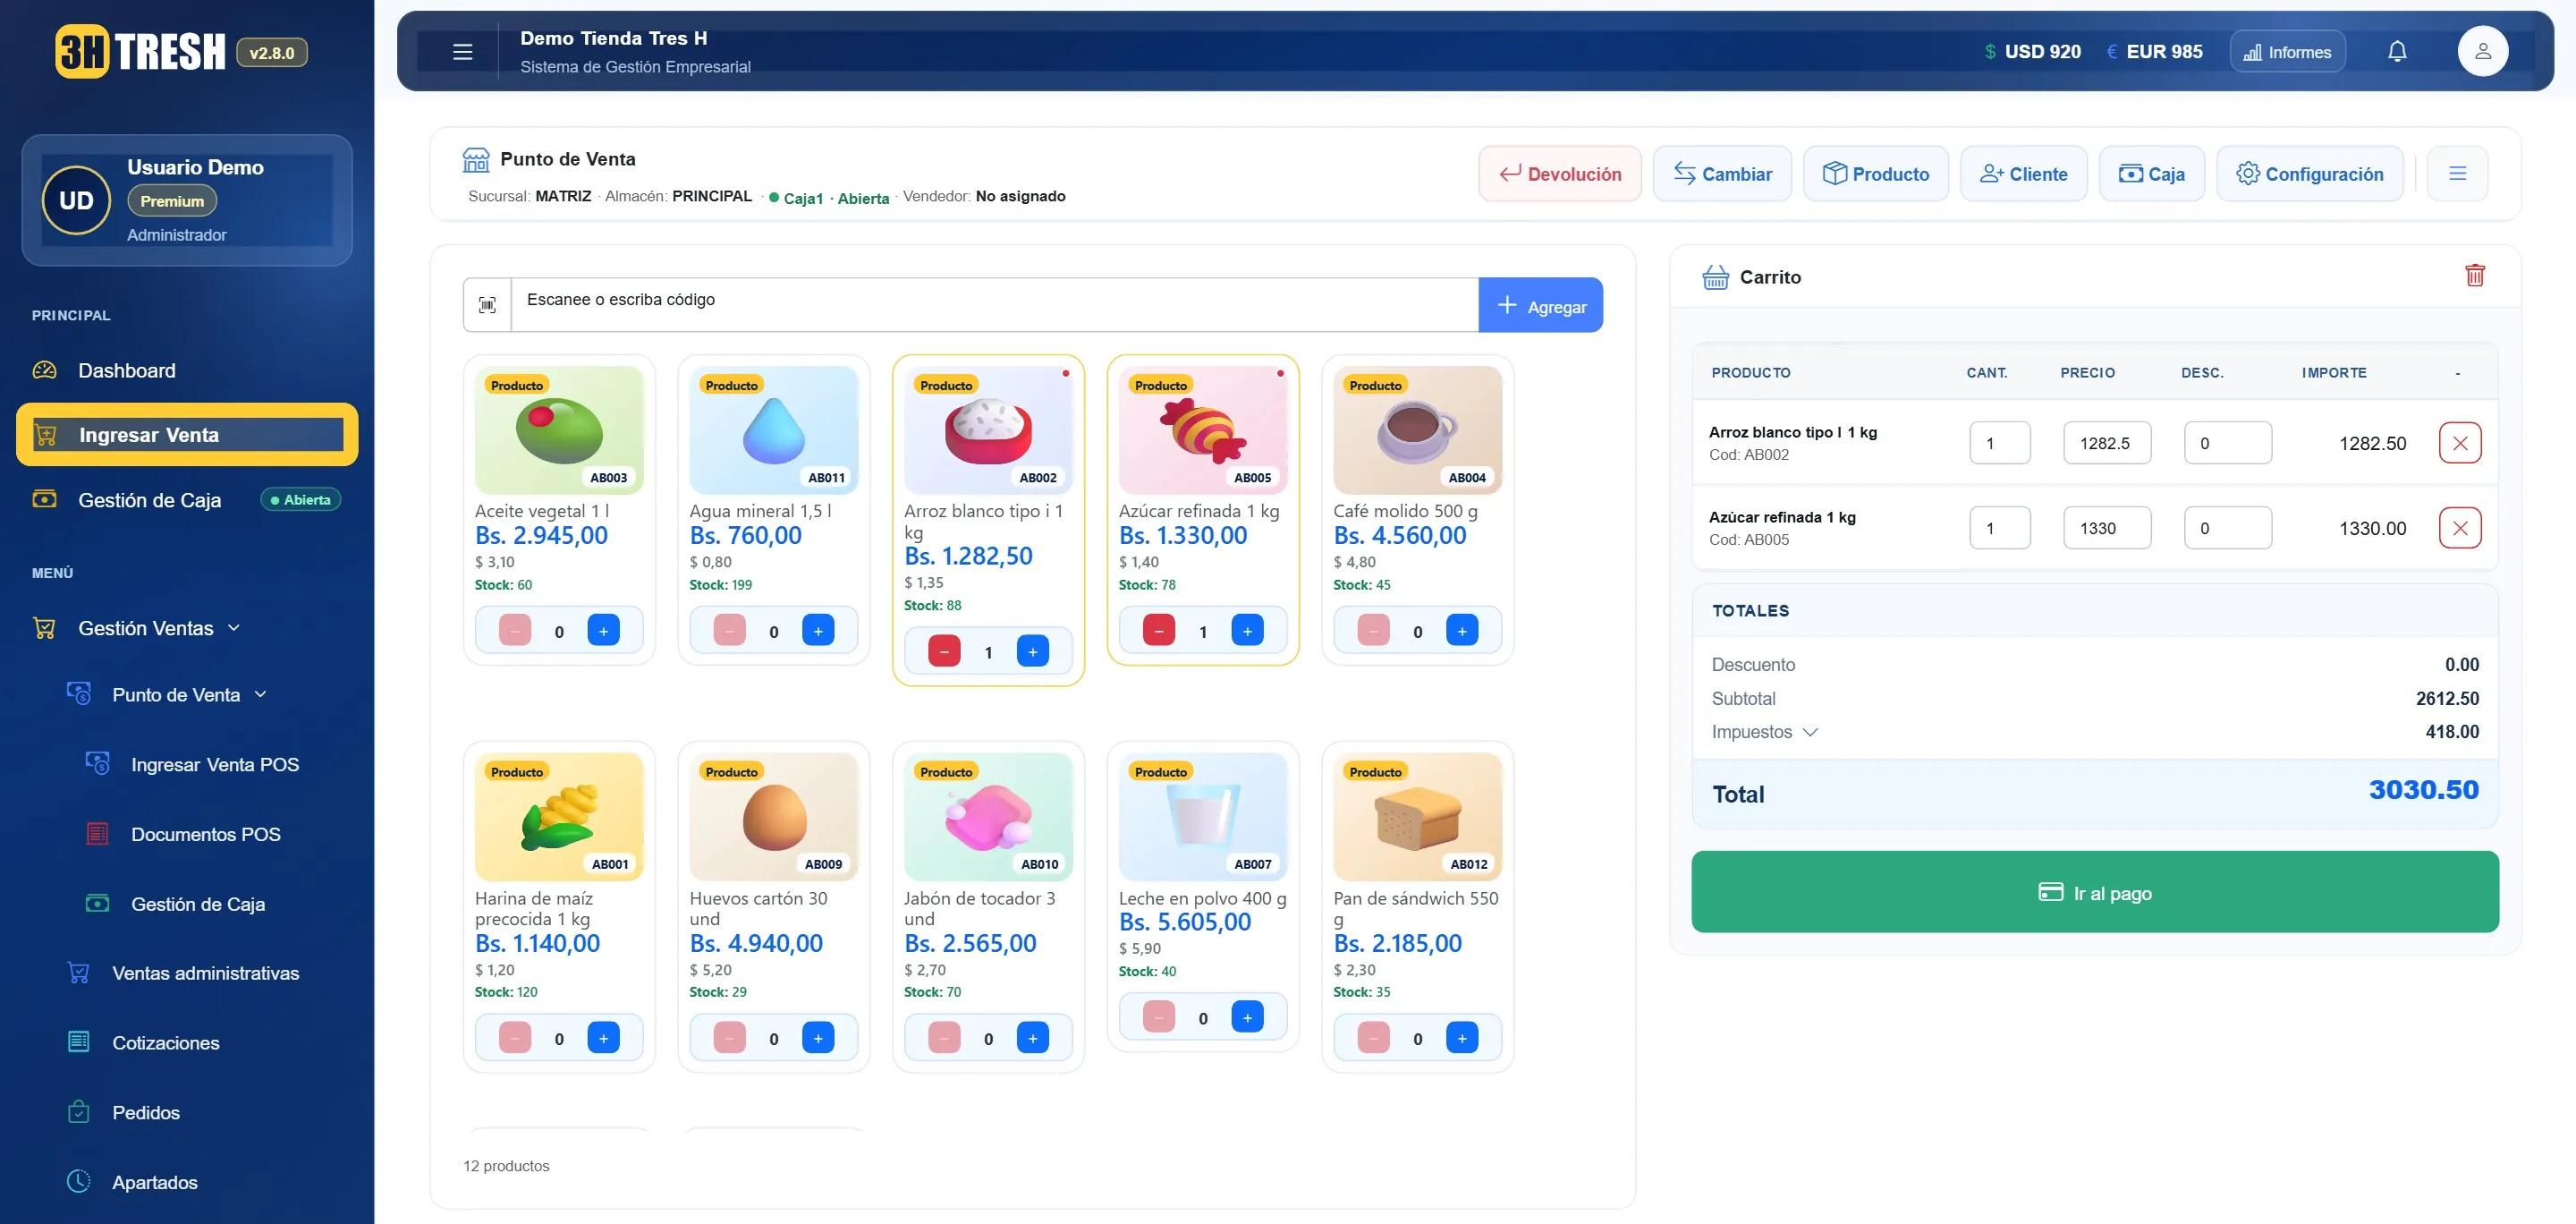Viewport: 2576px width, 1224px height.
Task: Click the green Ir al pago button
Action: click(x=2094, y=892)
